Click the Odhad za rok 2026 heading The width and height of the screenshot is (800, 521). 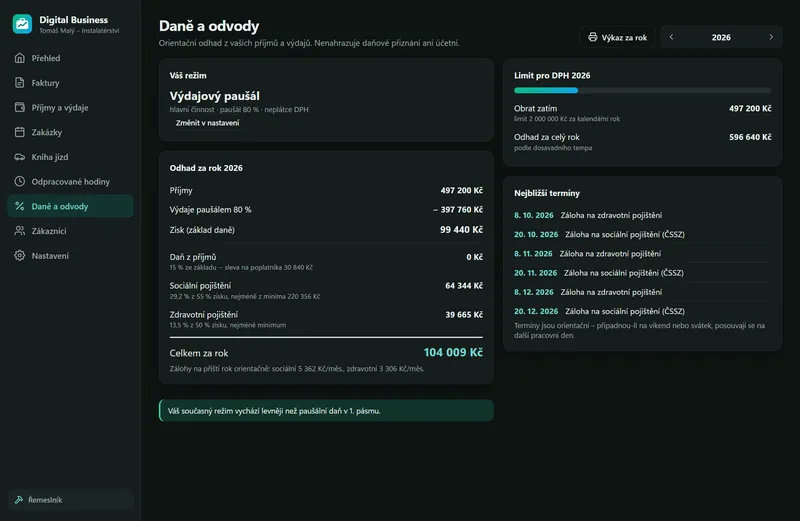206,168
